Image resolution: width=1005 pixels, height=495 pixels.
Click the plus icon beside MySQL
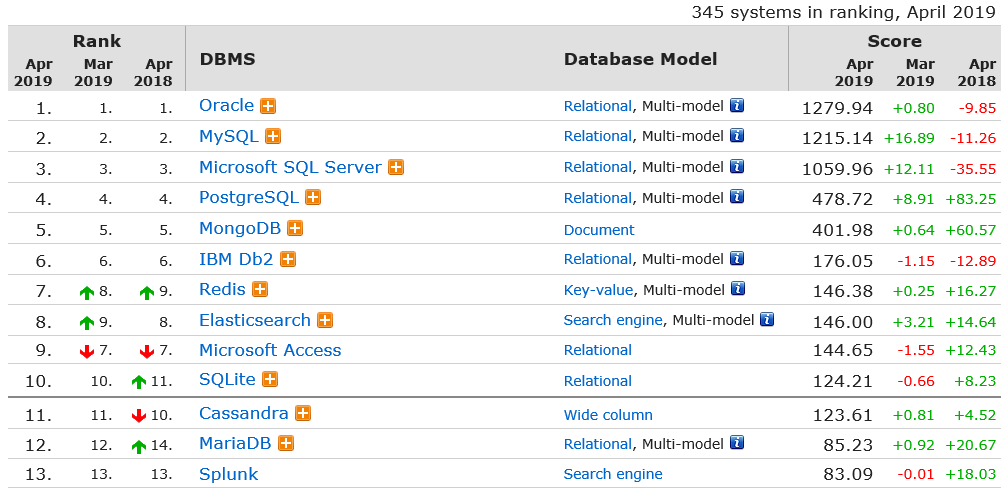[273, 137]
